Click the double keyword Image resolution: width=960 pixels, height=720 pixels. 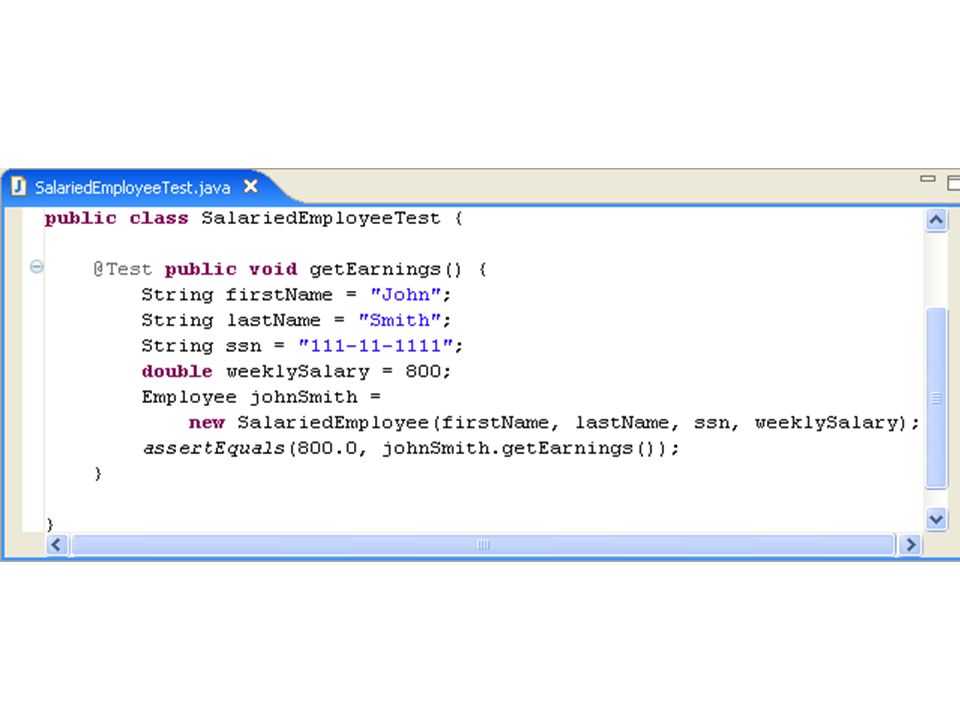click(177, 372)
